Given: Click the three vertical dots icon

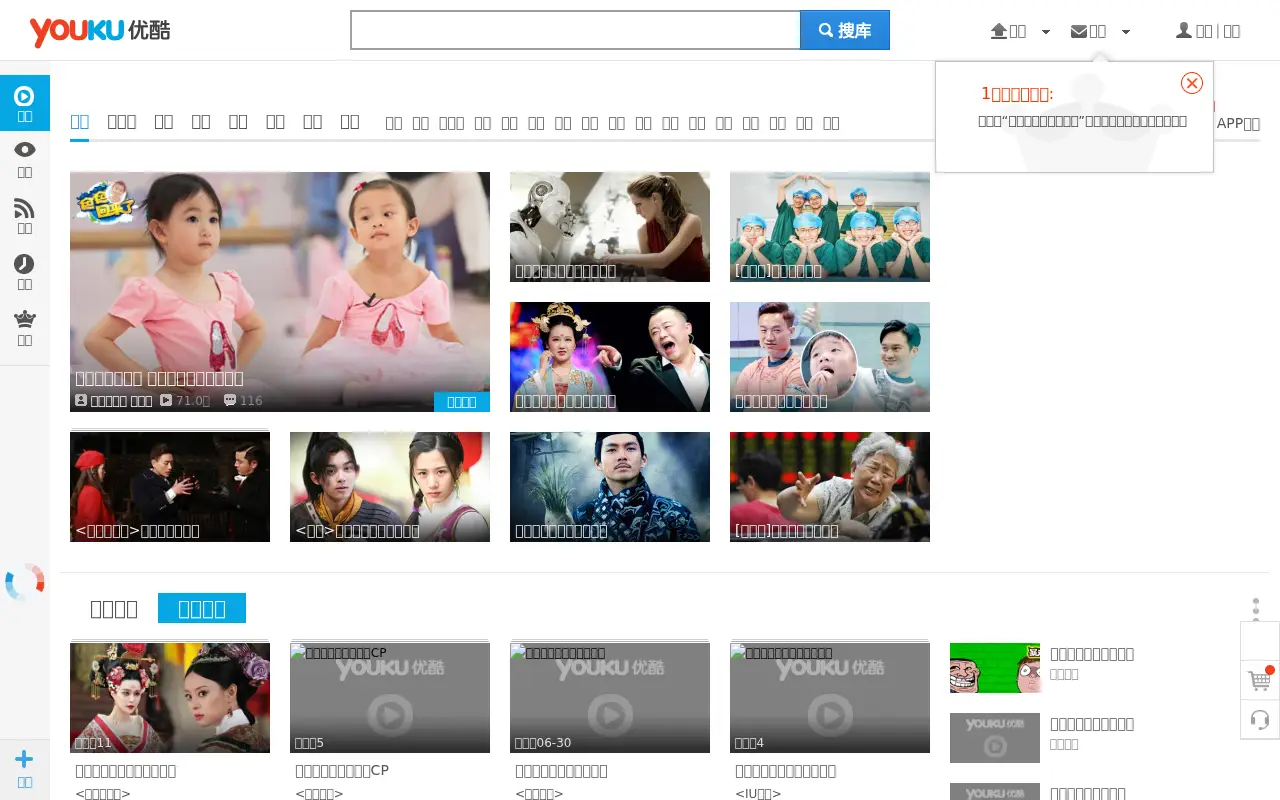Looking at the screenshot, I should pos(1256,610).
